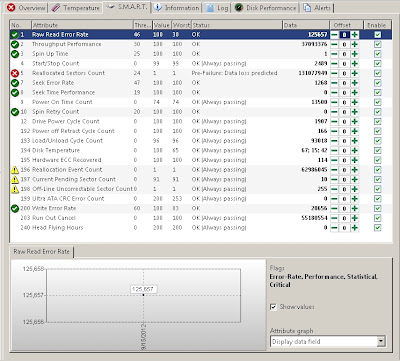
Task: Click the plus offset icon for Raw Read Error Rate
Action: pyautogui.click(x=355, y=34)
